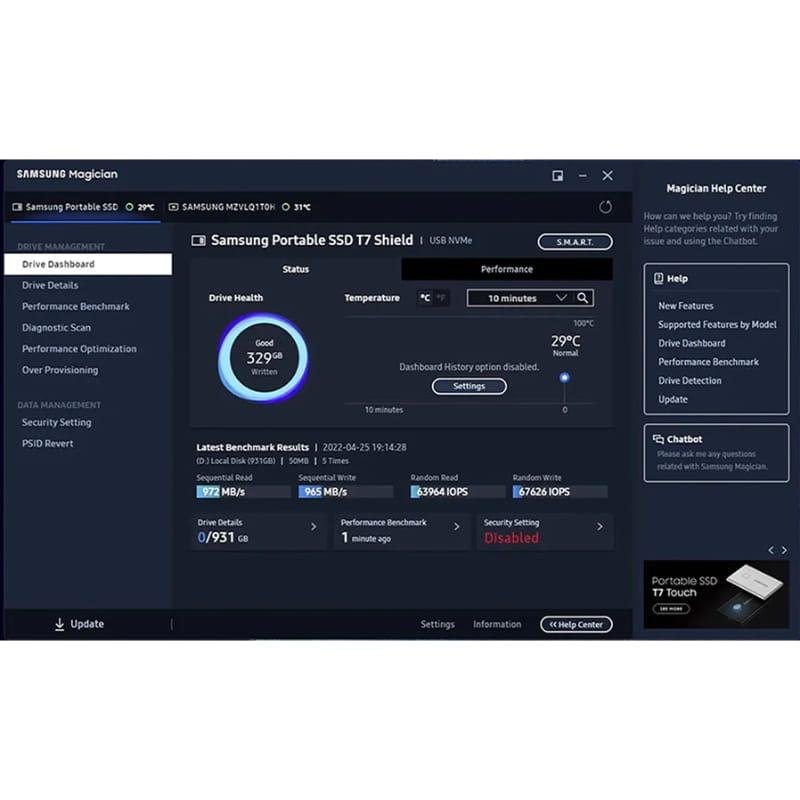Click the magnifier icon beside the time range

583,298
